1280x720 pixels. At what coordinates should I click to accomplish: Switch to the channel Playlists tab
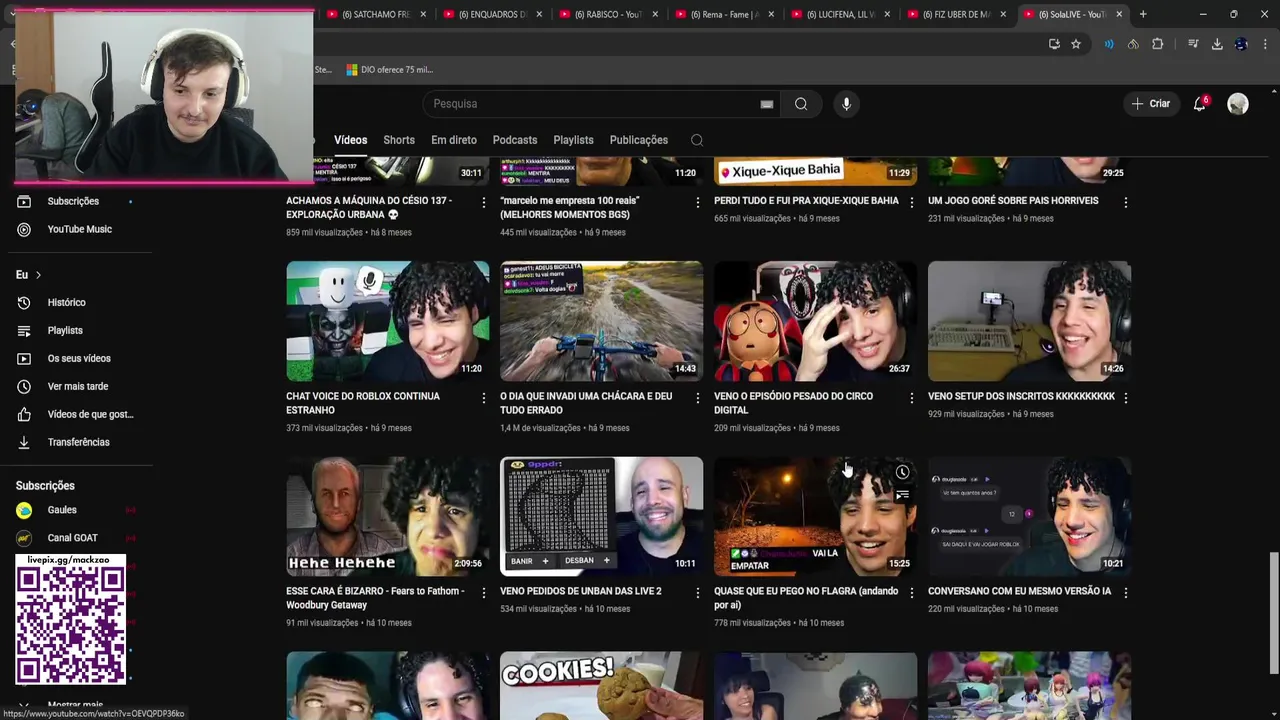(573, 140)
